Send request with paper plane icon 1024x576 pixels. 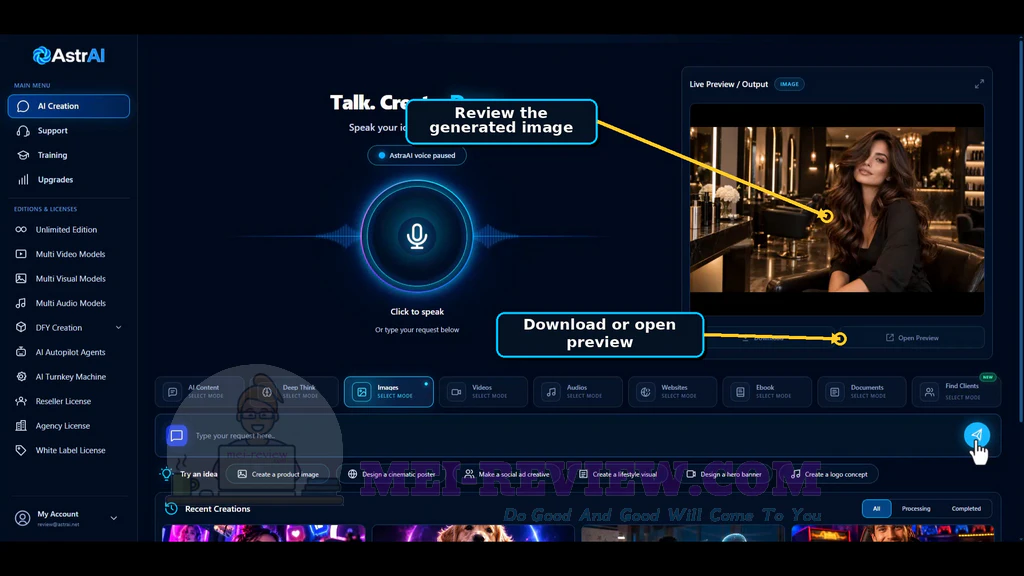point(976,435)
